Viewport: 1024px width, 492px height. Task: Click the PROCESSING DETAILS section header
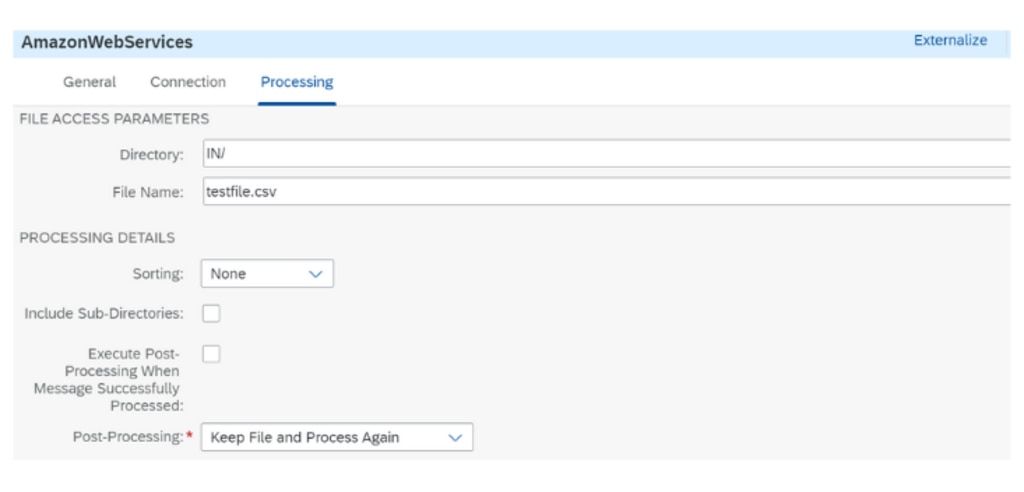pyautogui.click(x=97, y=238)
